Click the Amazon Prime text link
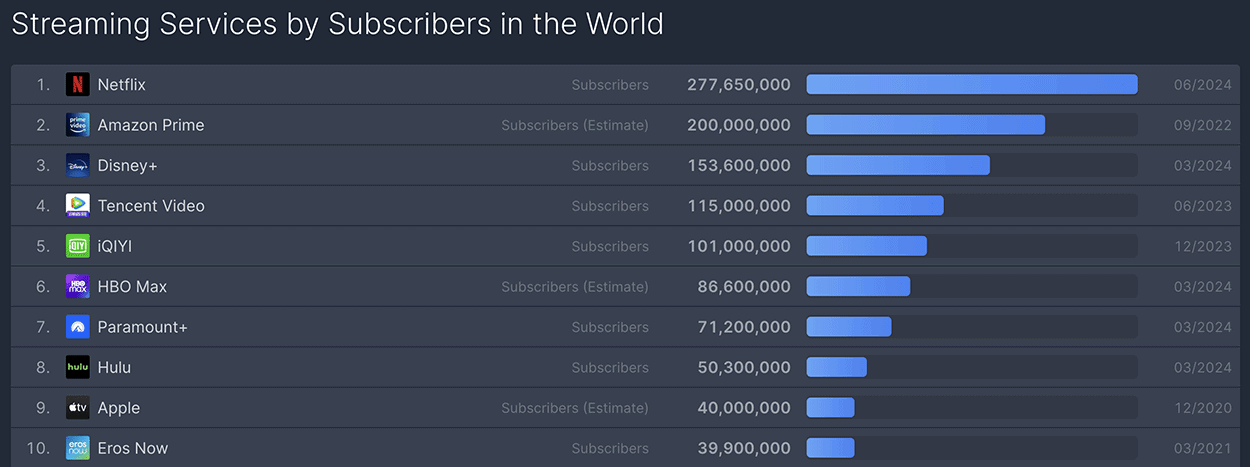This screenshot has width=1250, height=467. coord(151,125)
